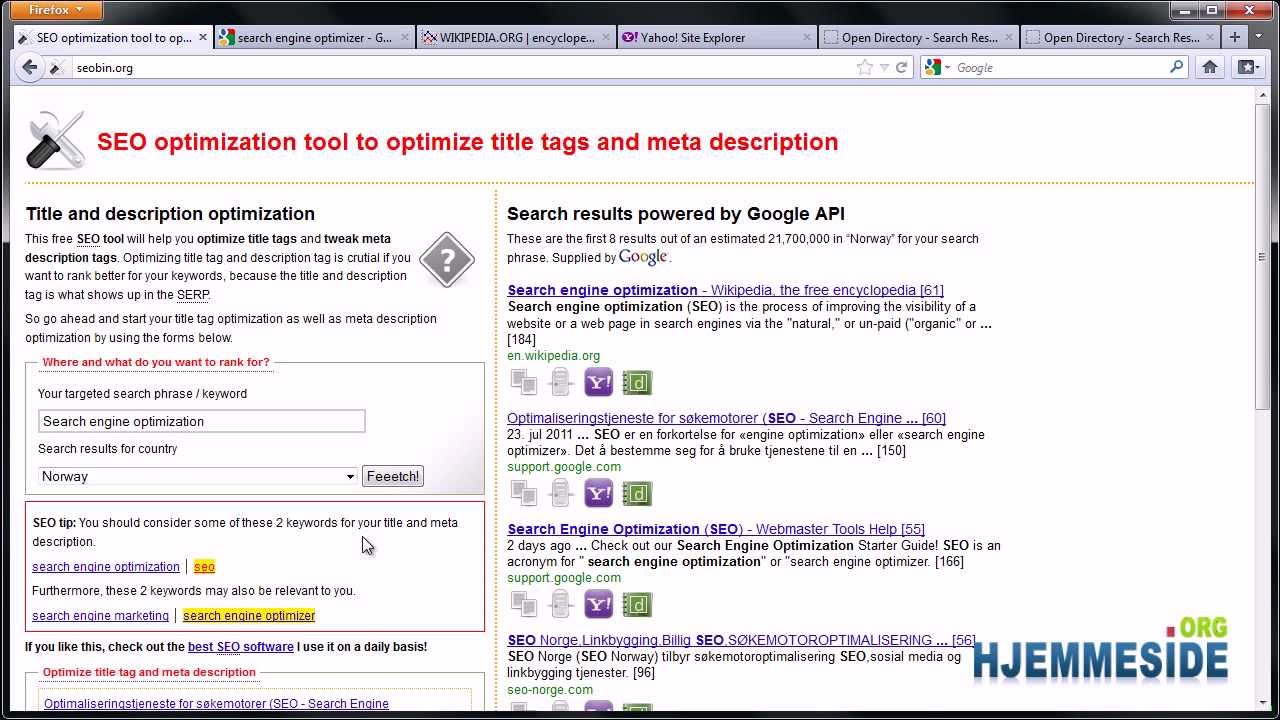Click the pages icon under Webmaster Tools Help result
Viewport: 1280px width, 720px height.
(x=523, y=604)
